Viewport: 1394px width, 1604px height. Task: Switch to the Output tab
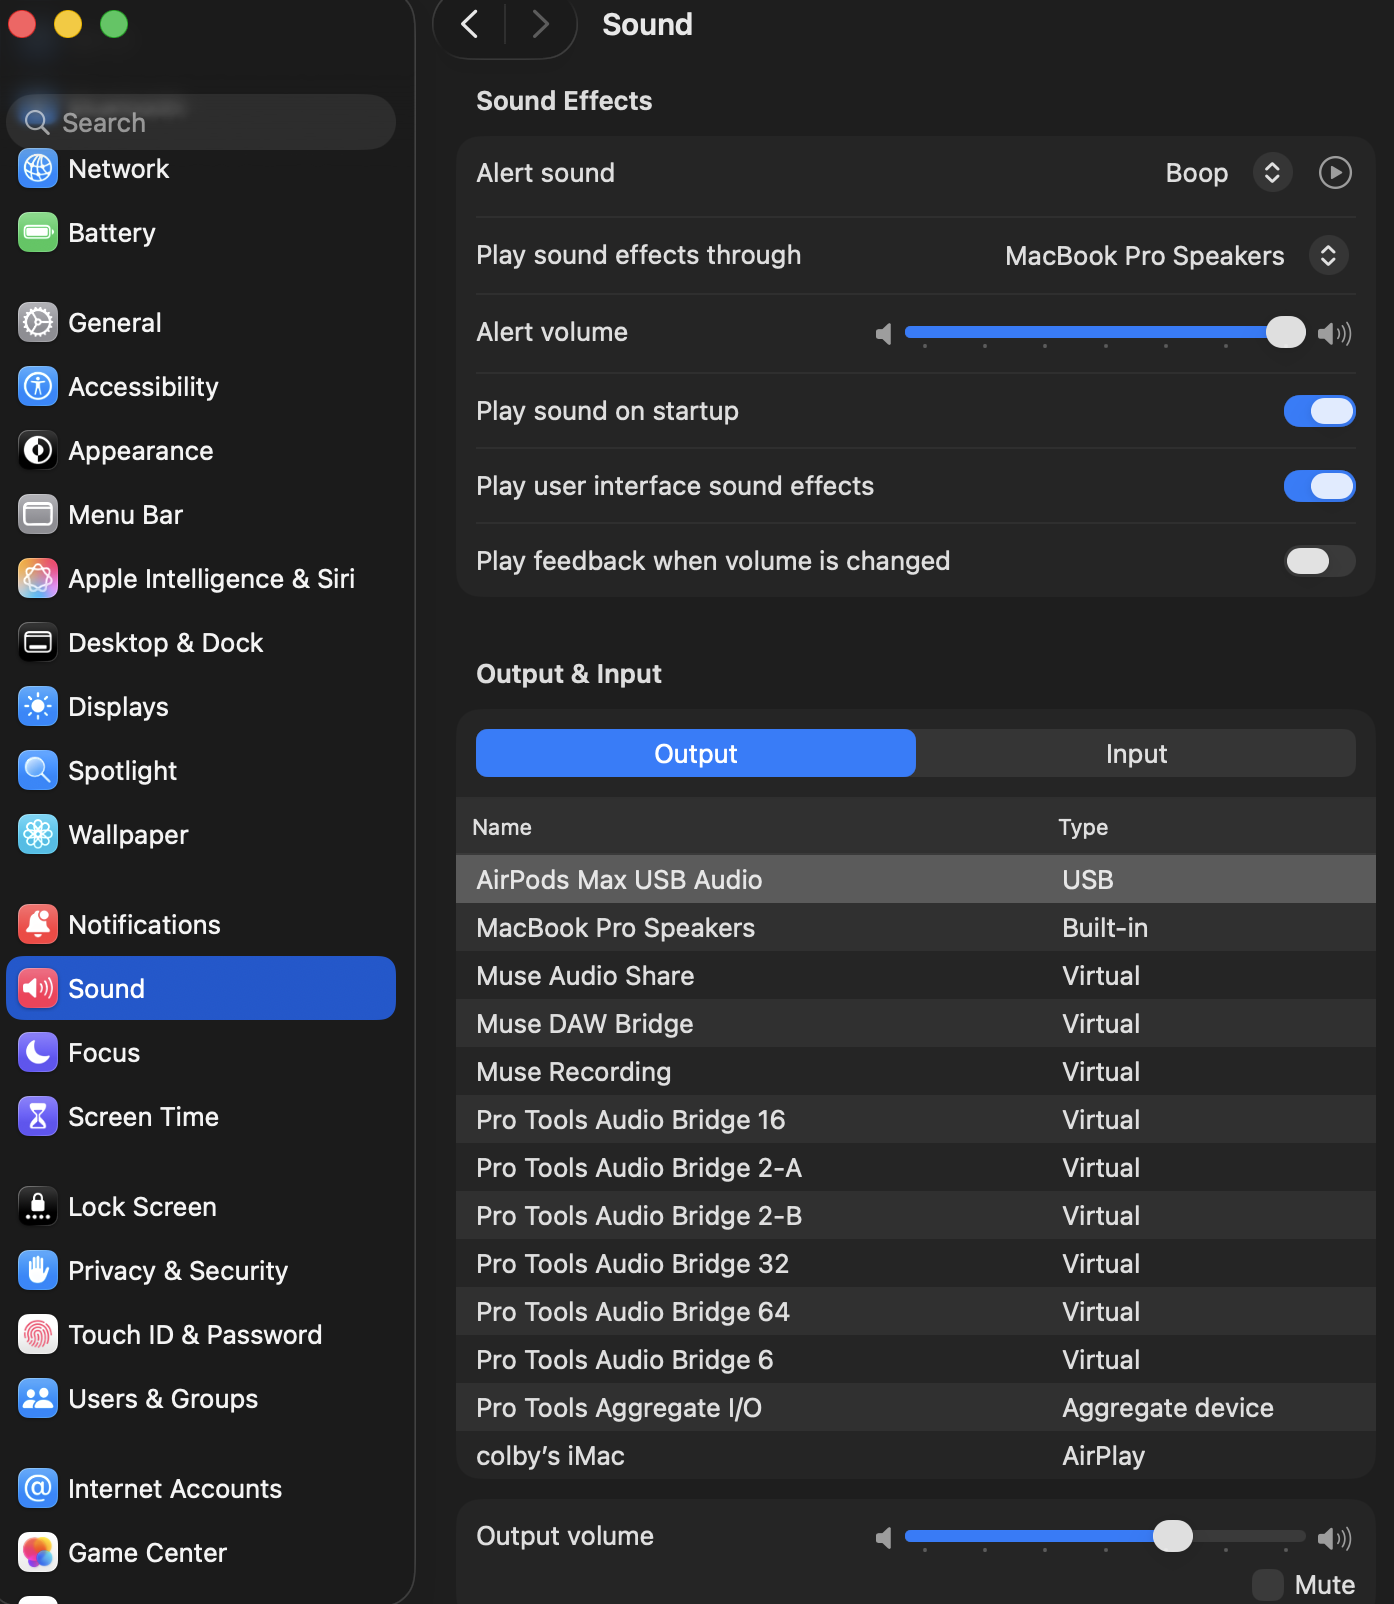coord(696,753)
